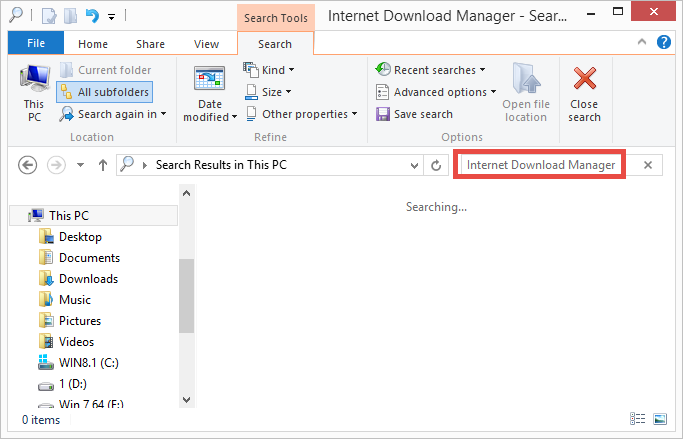The width and height of the screenshot is (683, 439).
Task: Click the '0 items' status text
Action: click(41, 420)
